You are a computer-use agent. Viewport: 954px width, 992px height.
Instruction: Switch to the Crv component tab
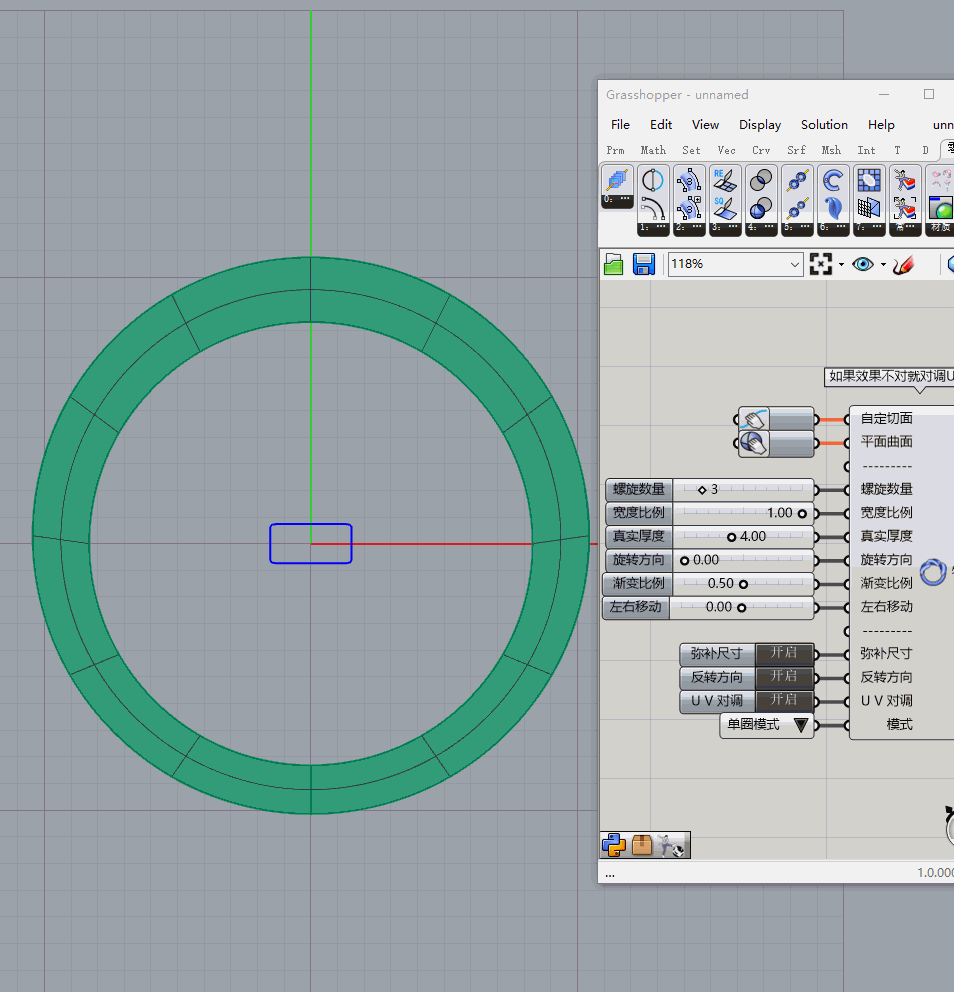coord(761,150)
